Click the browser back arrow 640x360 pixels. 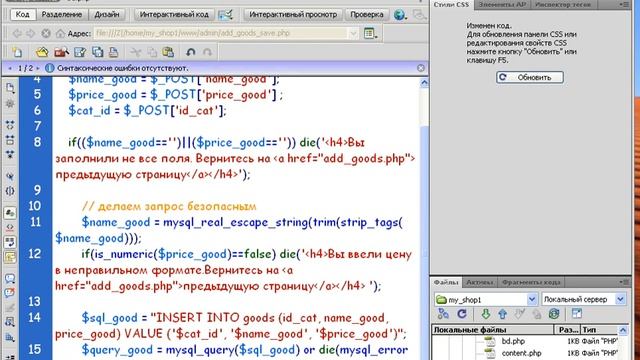pyautogui.click(x=17, y=33)
